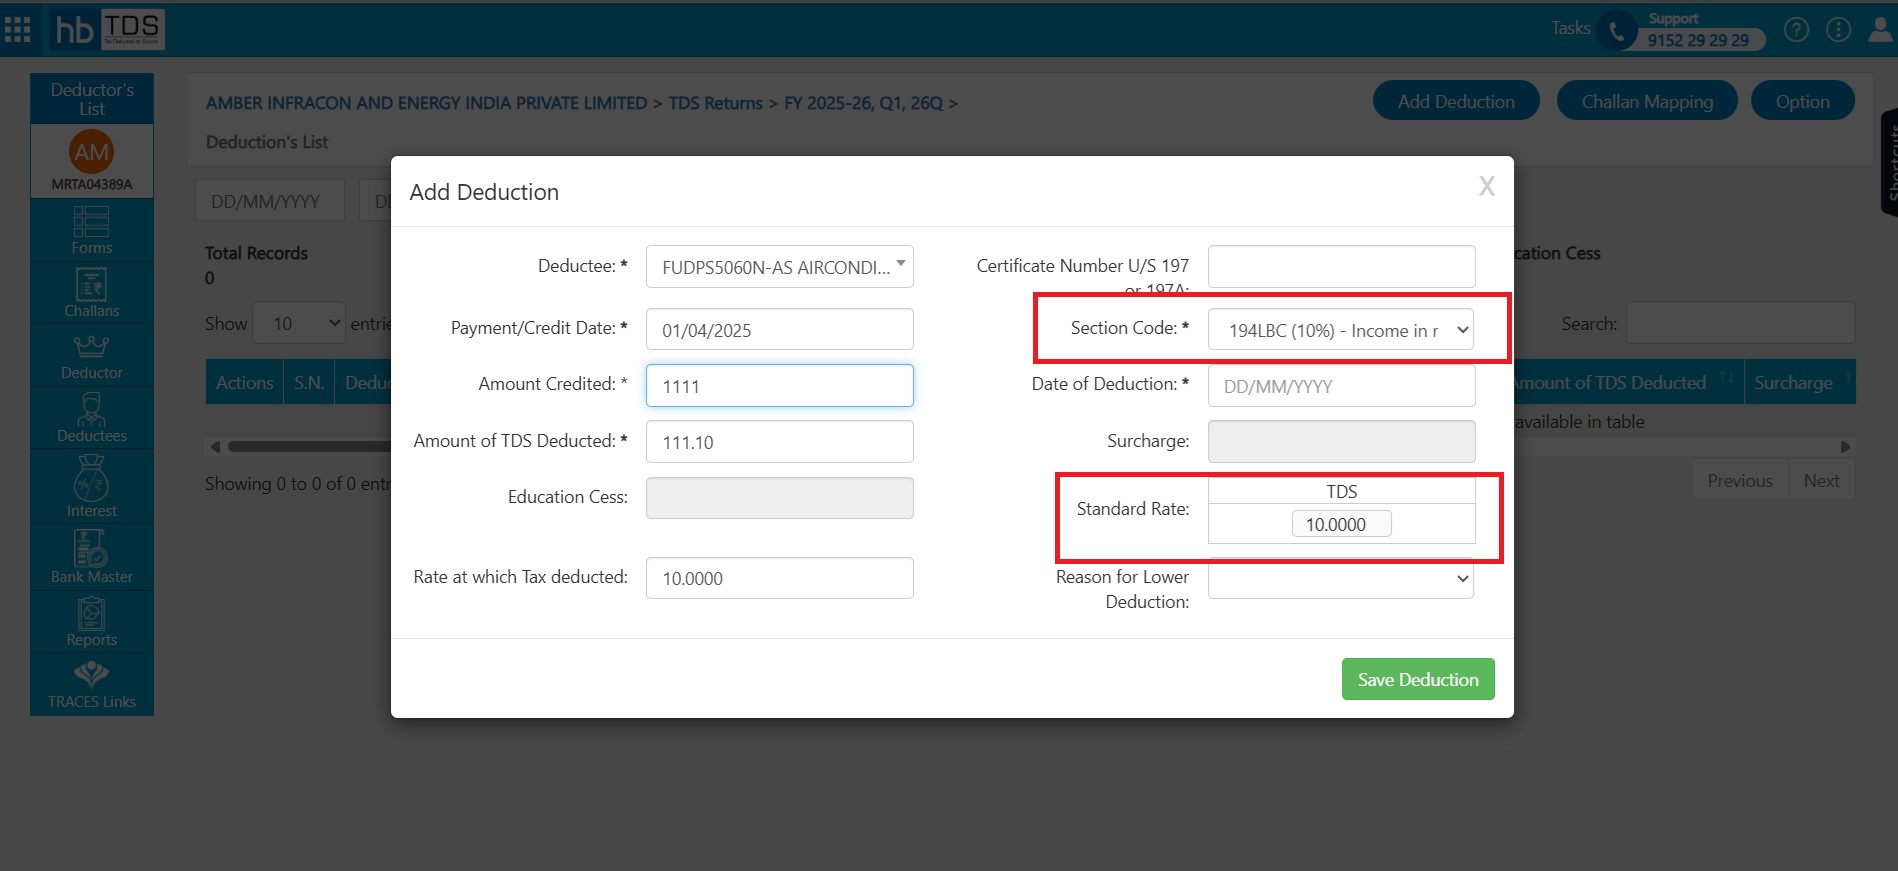Open the Section Code dropdown
The image size is (1898, 871).
click(x=1341, y=330)
